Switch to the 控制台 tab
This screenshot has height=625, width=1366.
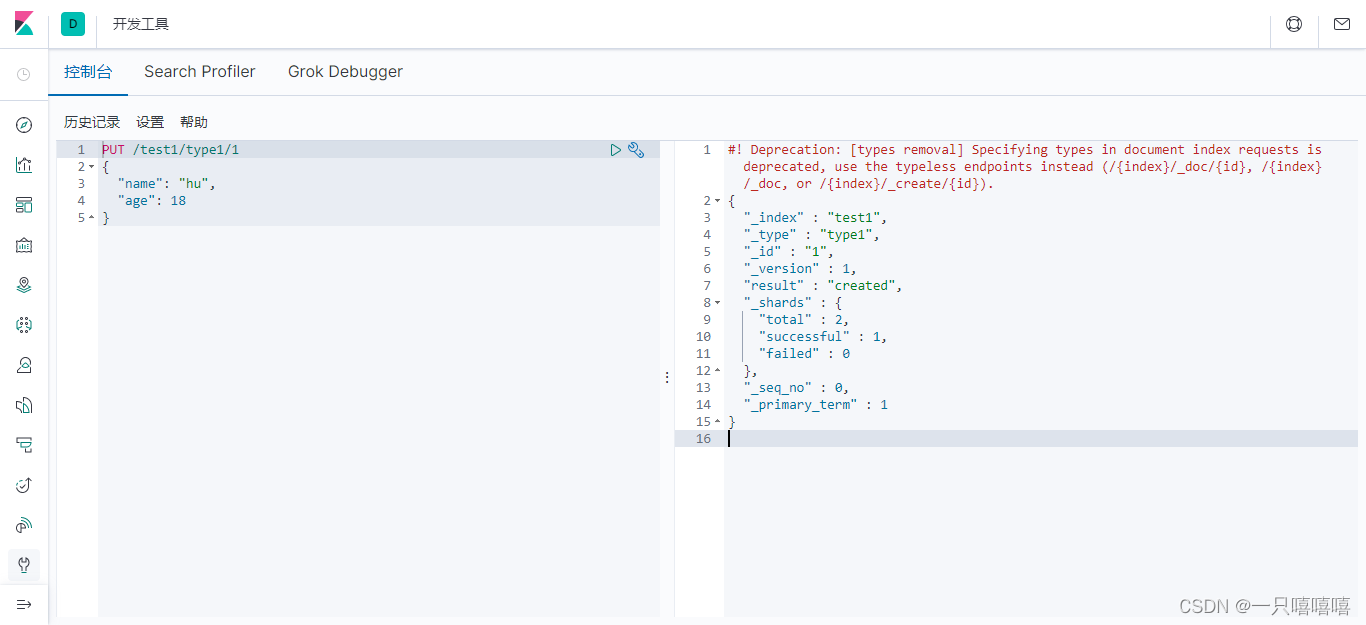click(88, 72)
